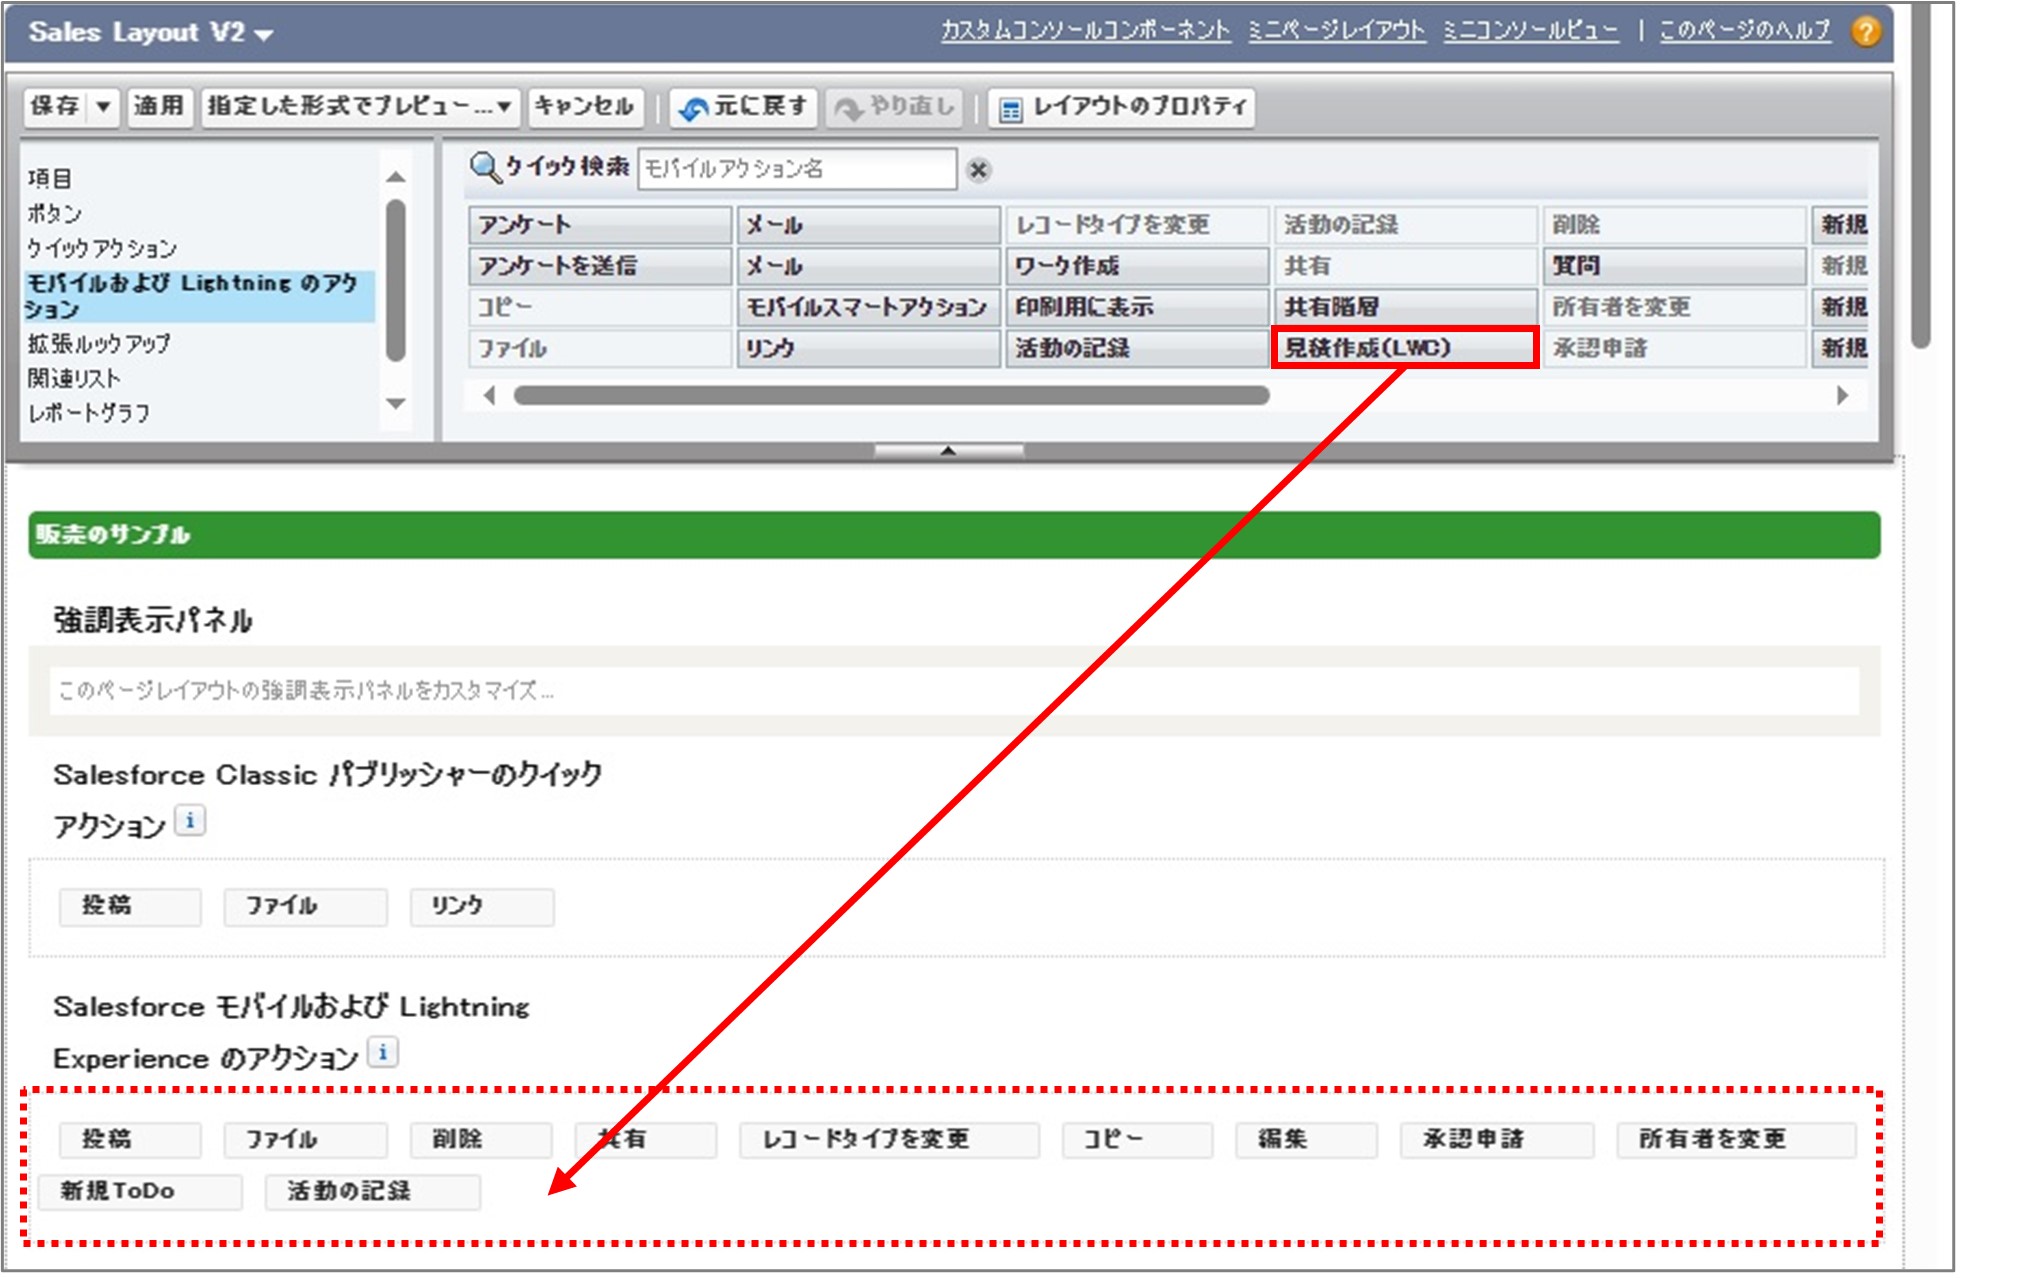This screenshot has width=2027, height=1278.
Task: Click 活動の記録 in the Lightning actions section
Action: pos(372,1192)
